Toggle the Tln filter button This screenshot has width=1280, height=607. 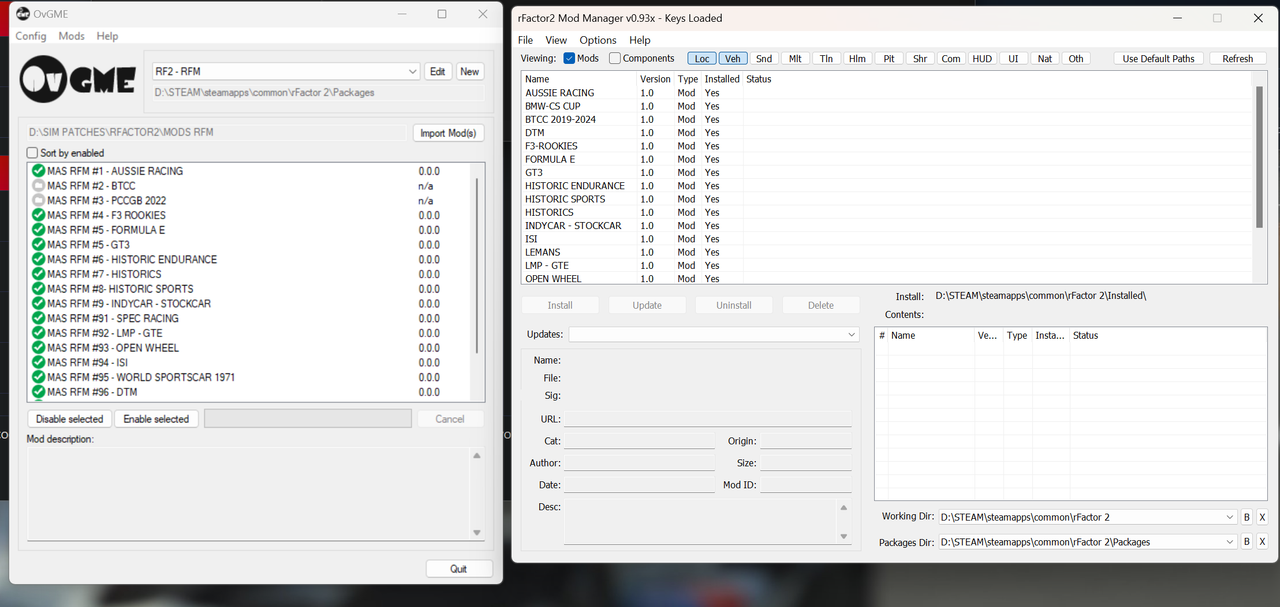[x=826, y=59]
